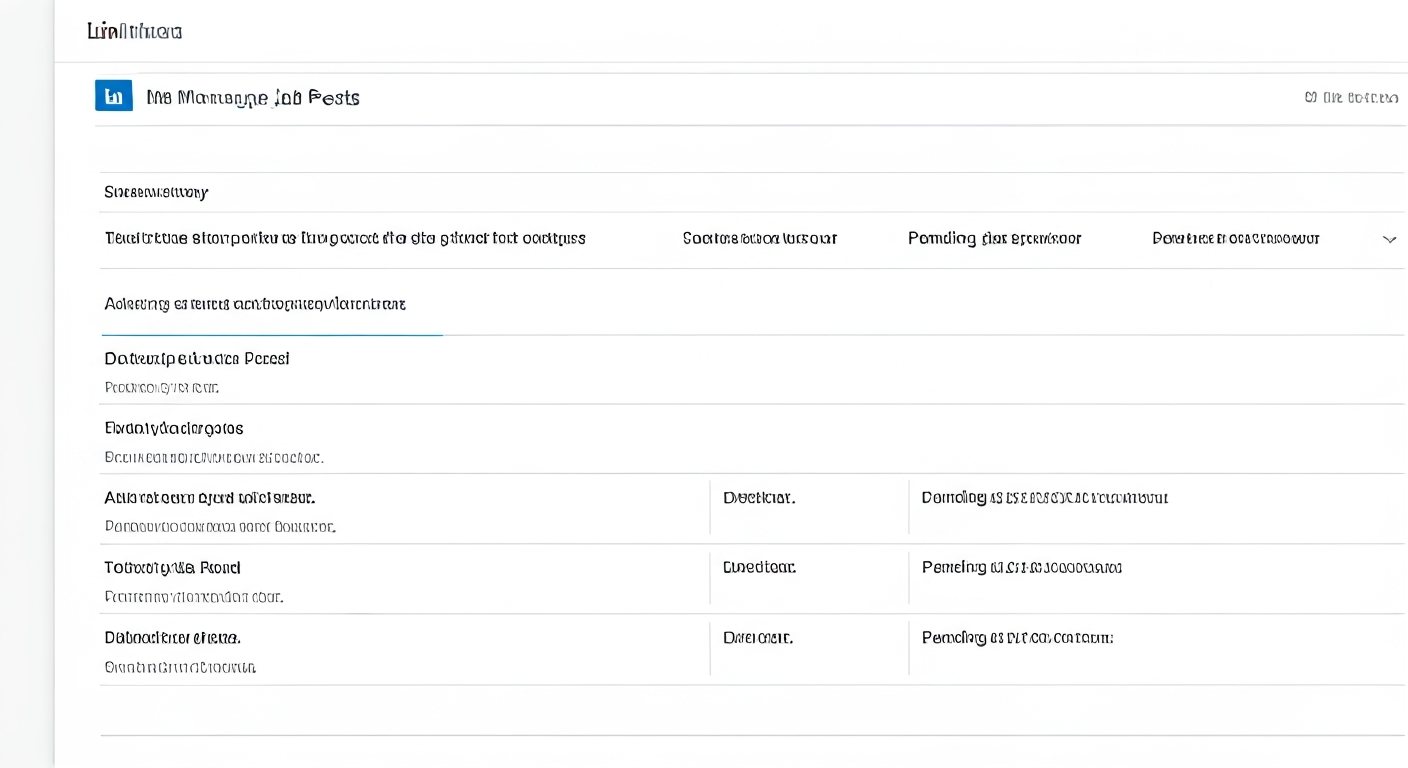Expand the chevron at the header row's end
Viewport: 1408px width, 768px height.
1389,239
